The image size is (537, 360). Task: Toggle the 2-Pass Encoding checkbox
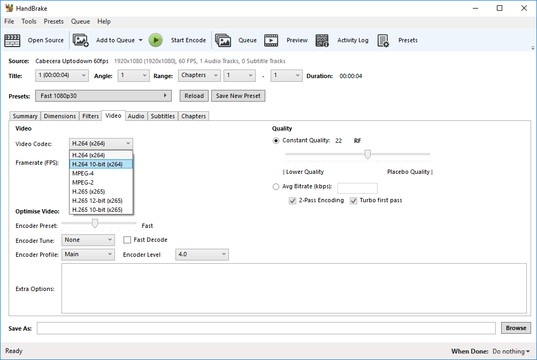pos(292,200)
